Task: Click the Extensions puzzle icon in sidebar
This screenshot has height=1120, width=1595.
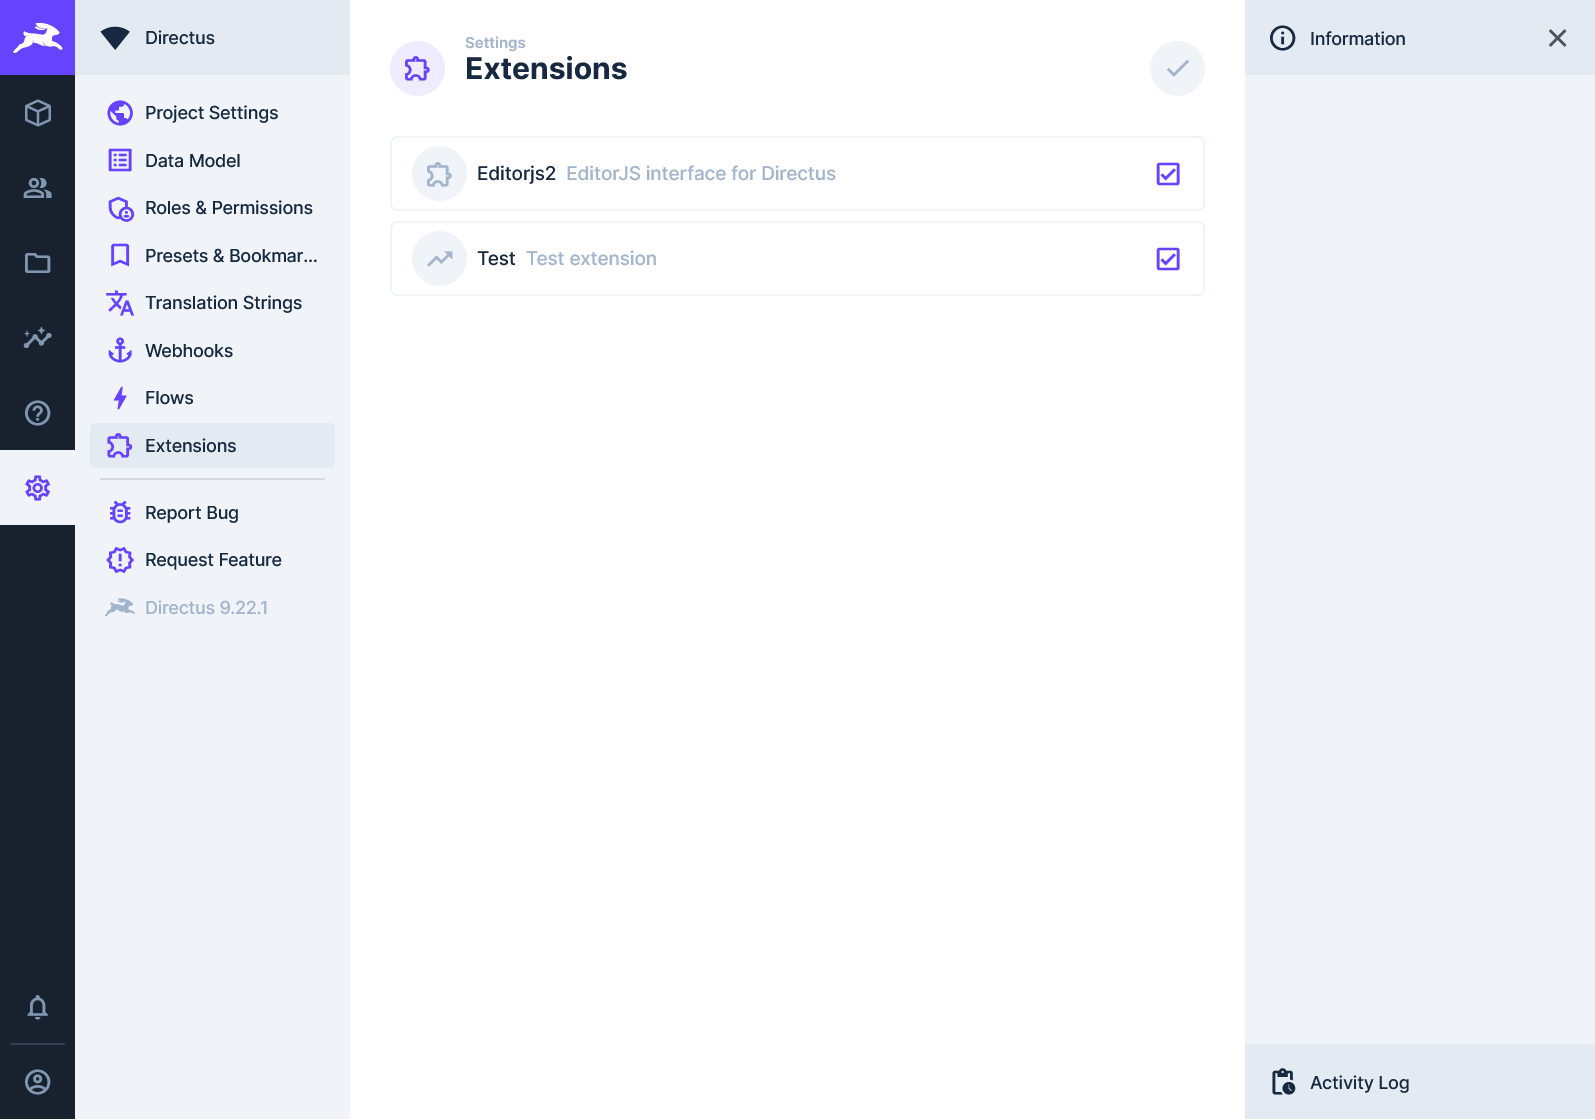Action: [x=120, y=445]
